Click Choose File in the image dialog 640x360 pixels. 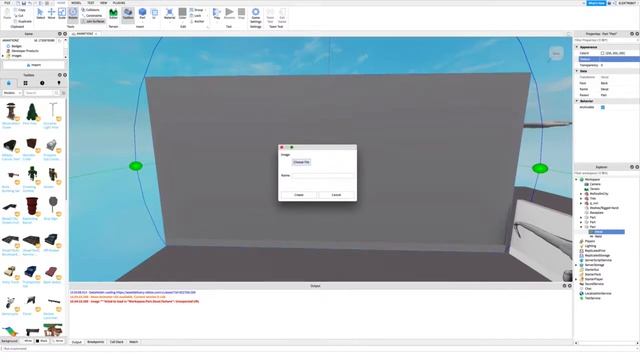tap(301, 162)
